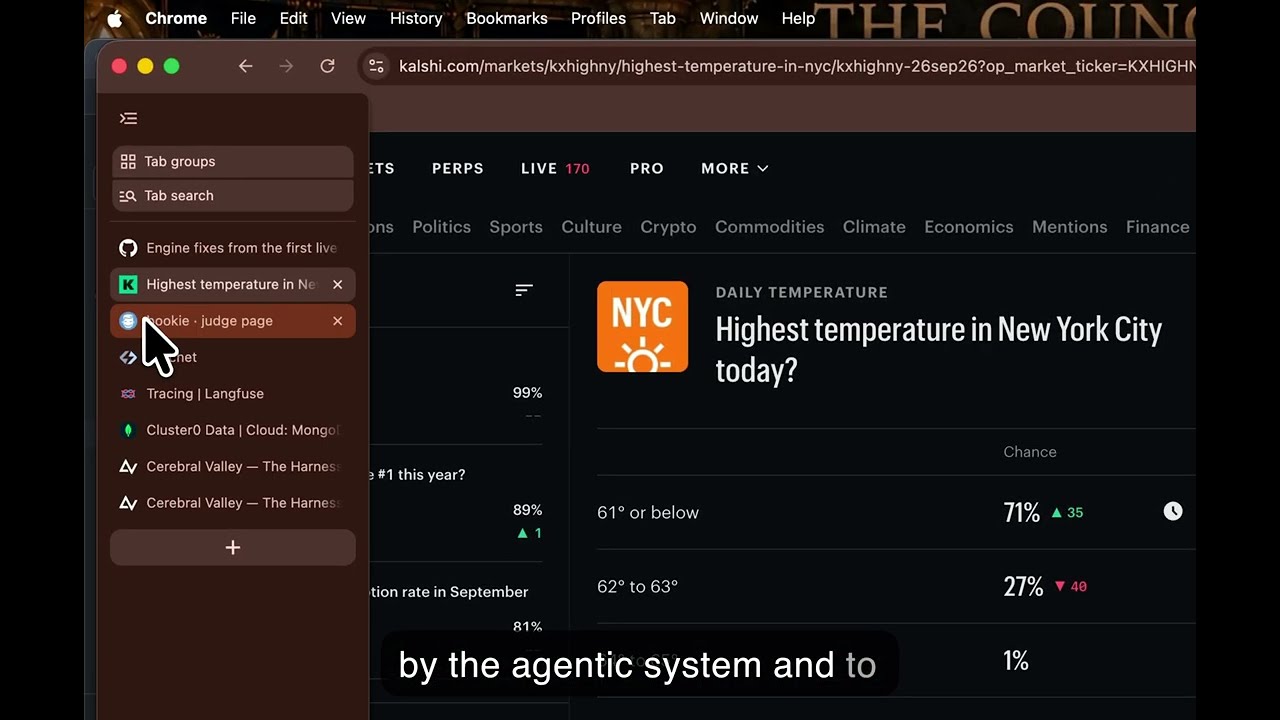Click the clock icon on 61° row

[x=1173, y=512]
